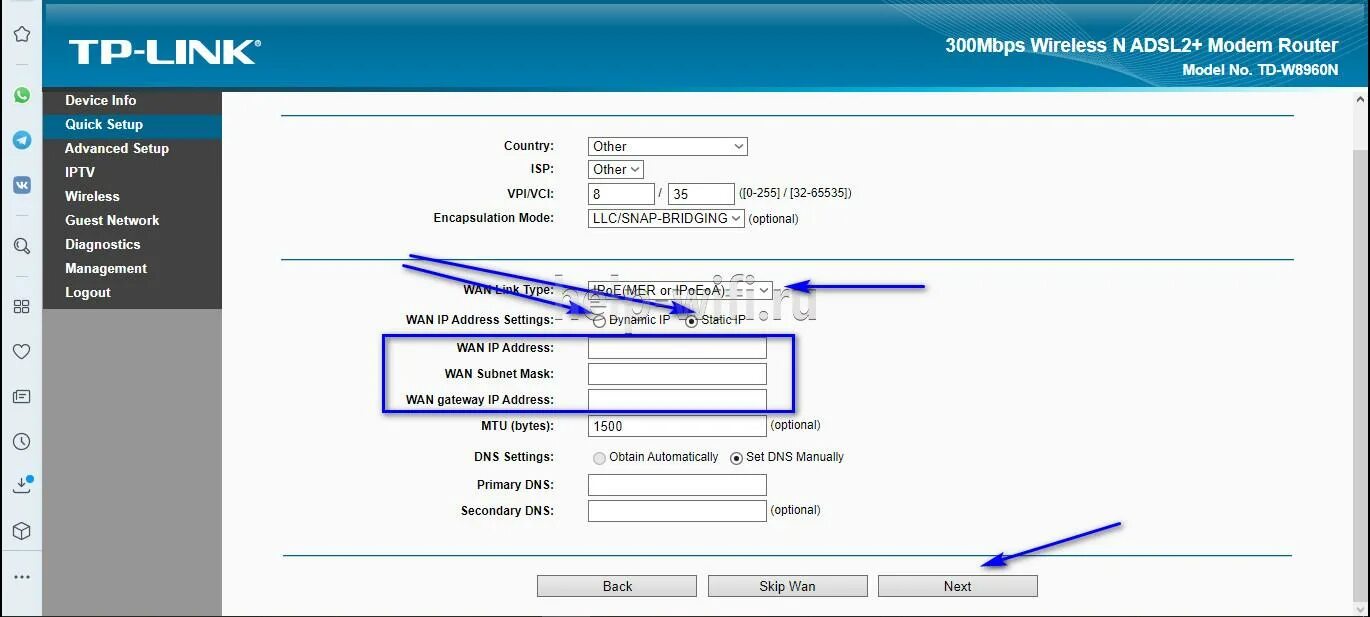
Task: Click the 'Model No. TD-W8960N' text
Action: (1260, 70)
